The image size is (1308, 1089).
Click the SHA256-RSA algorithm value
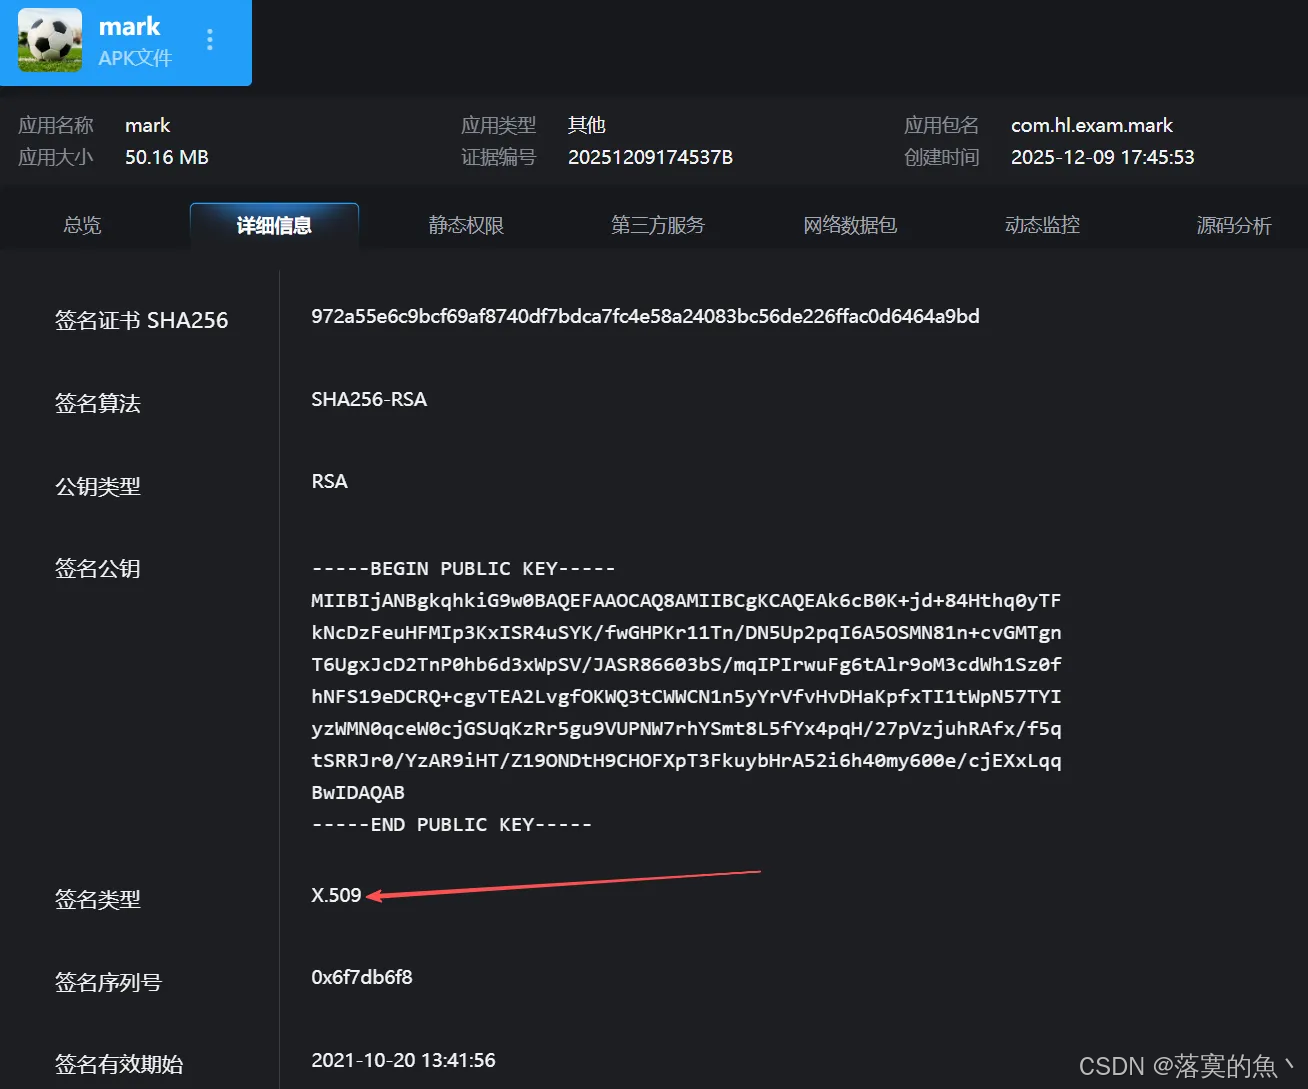click(x=369, y=399)
